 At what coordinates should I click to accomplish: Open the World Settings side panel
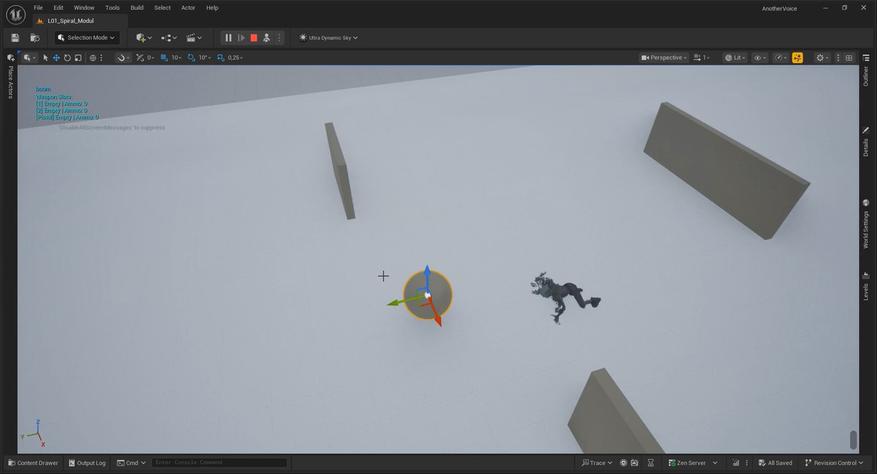coord(866,224)
